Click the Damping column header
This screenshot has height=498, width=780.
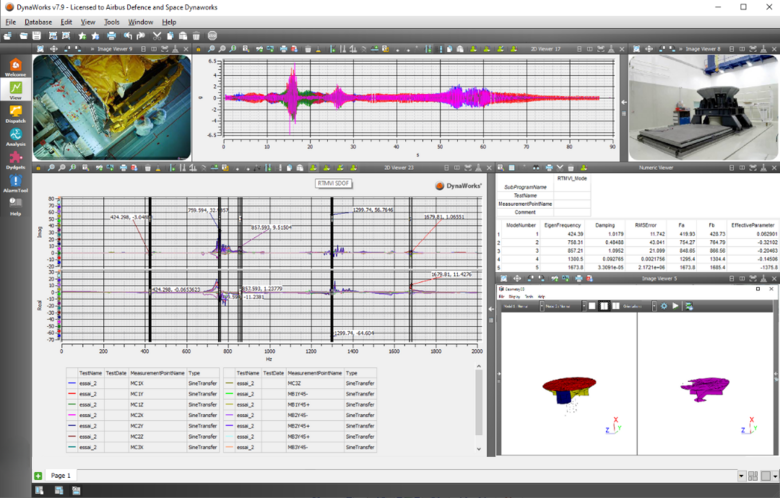click(x=605, y=225)
